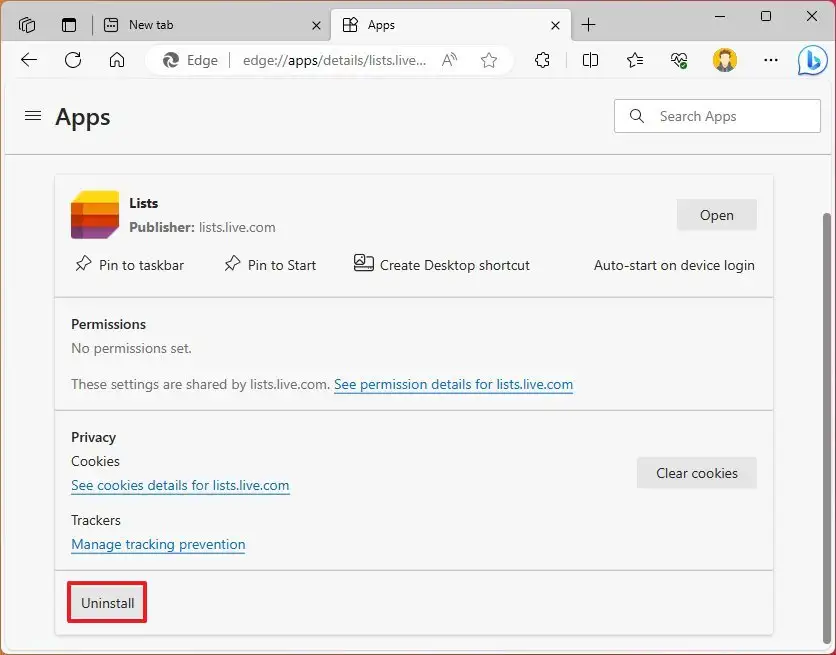836x655 pixels.
Task: Open Browser essentials
Action: coord(679,60)
